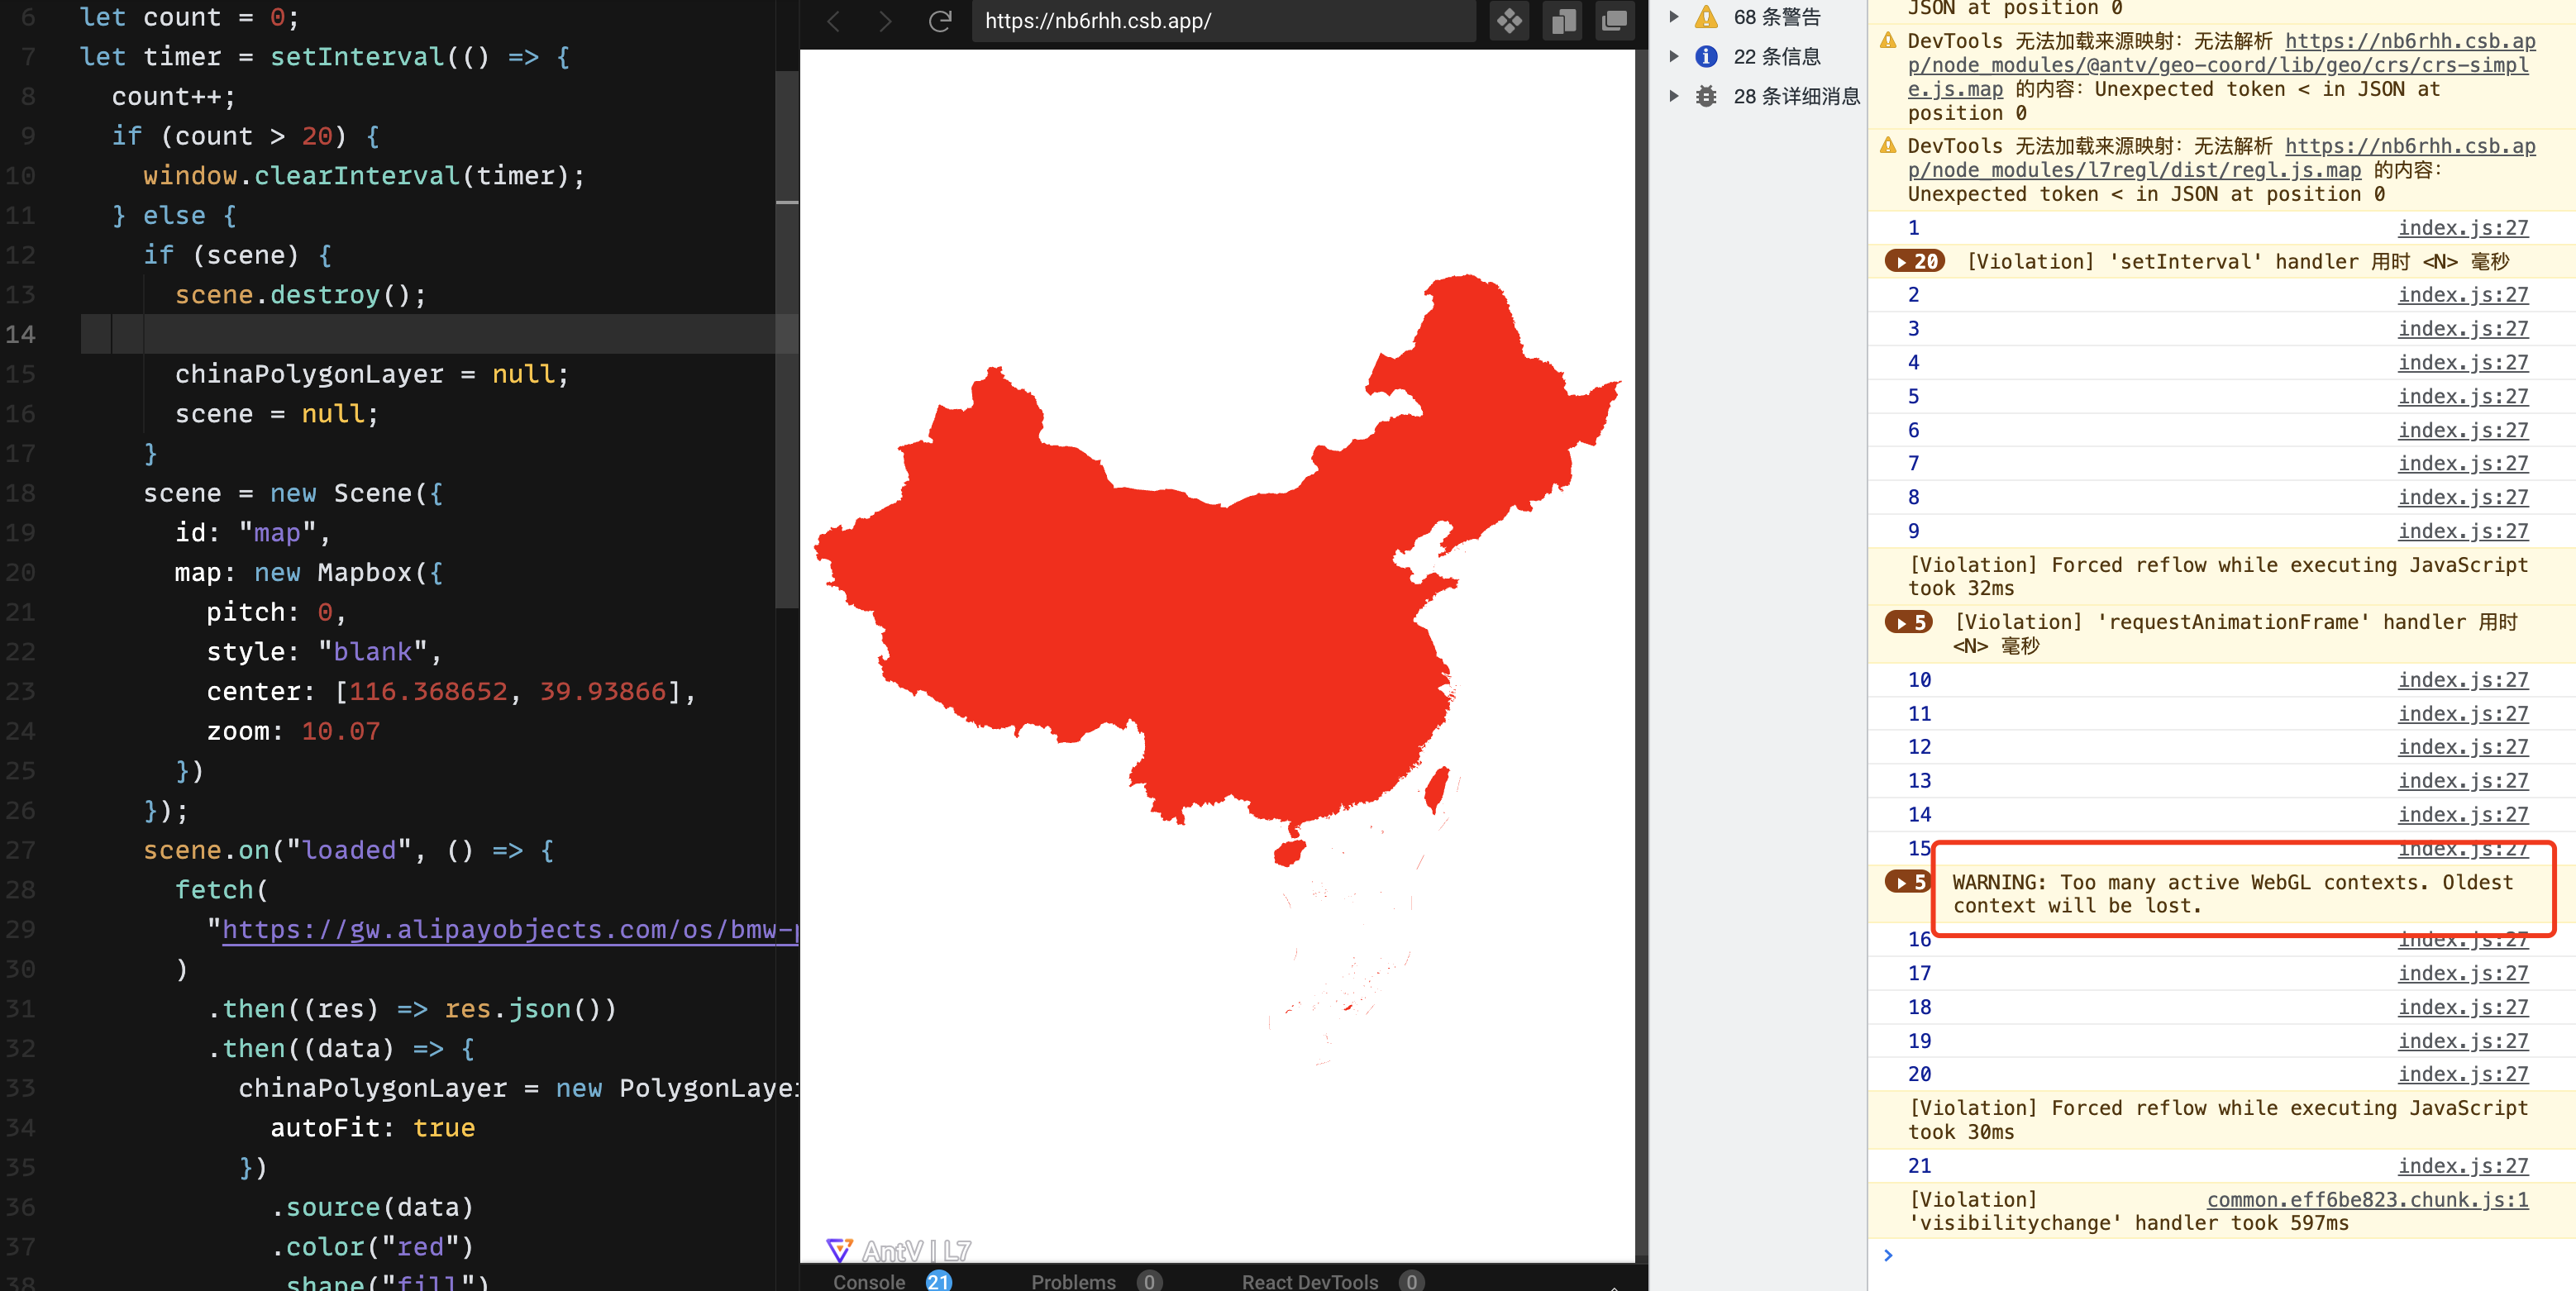Click the browser back navigation arrow
This screenshot has width=2576, height=1291.
pos(833,20)
